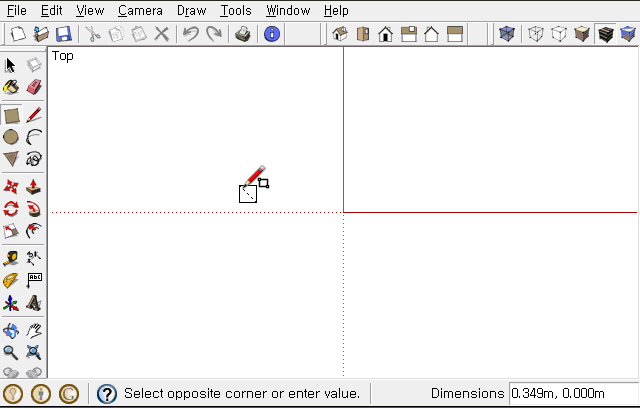Choose the Tape Measure tool
The height and width of the screenshot is (408, 640).
click(11, 259)
